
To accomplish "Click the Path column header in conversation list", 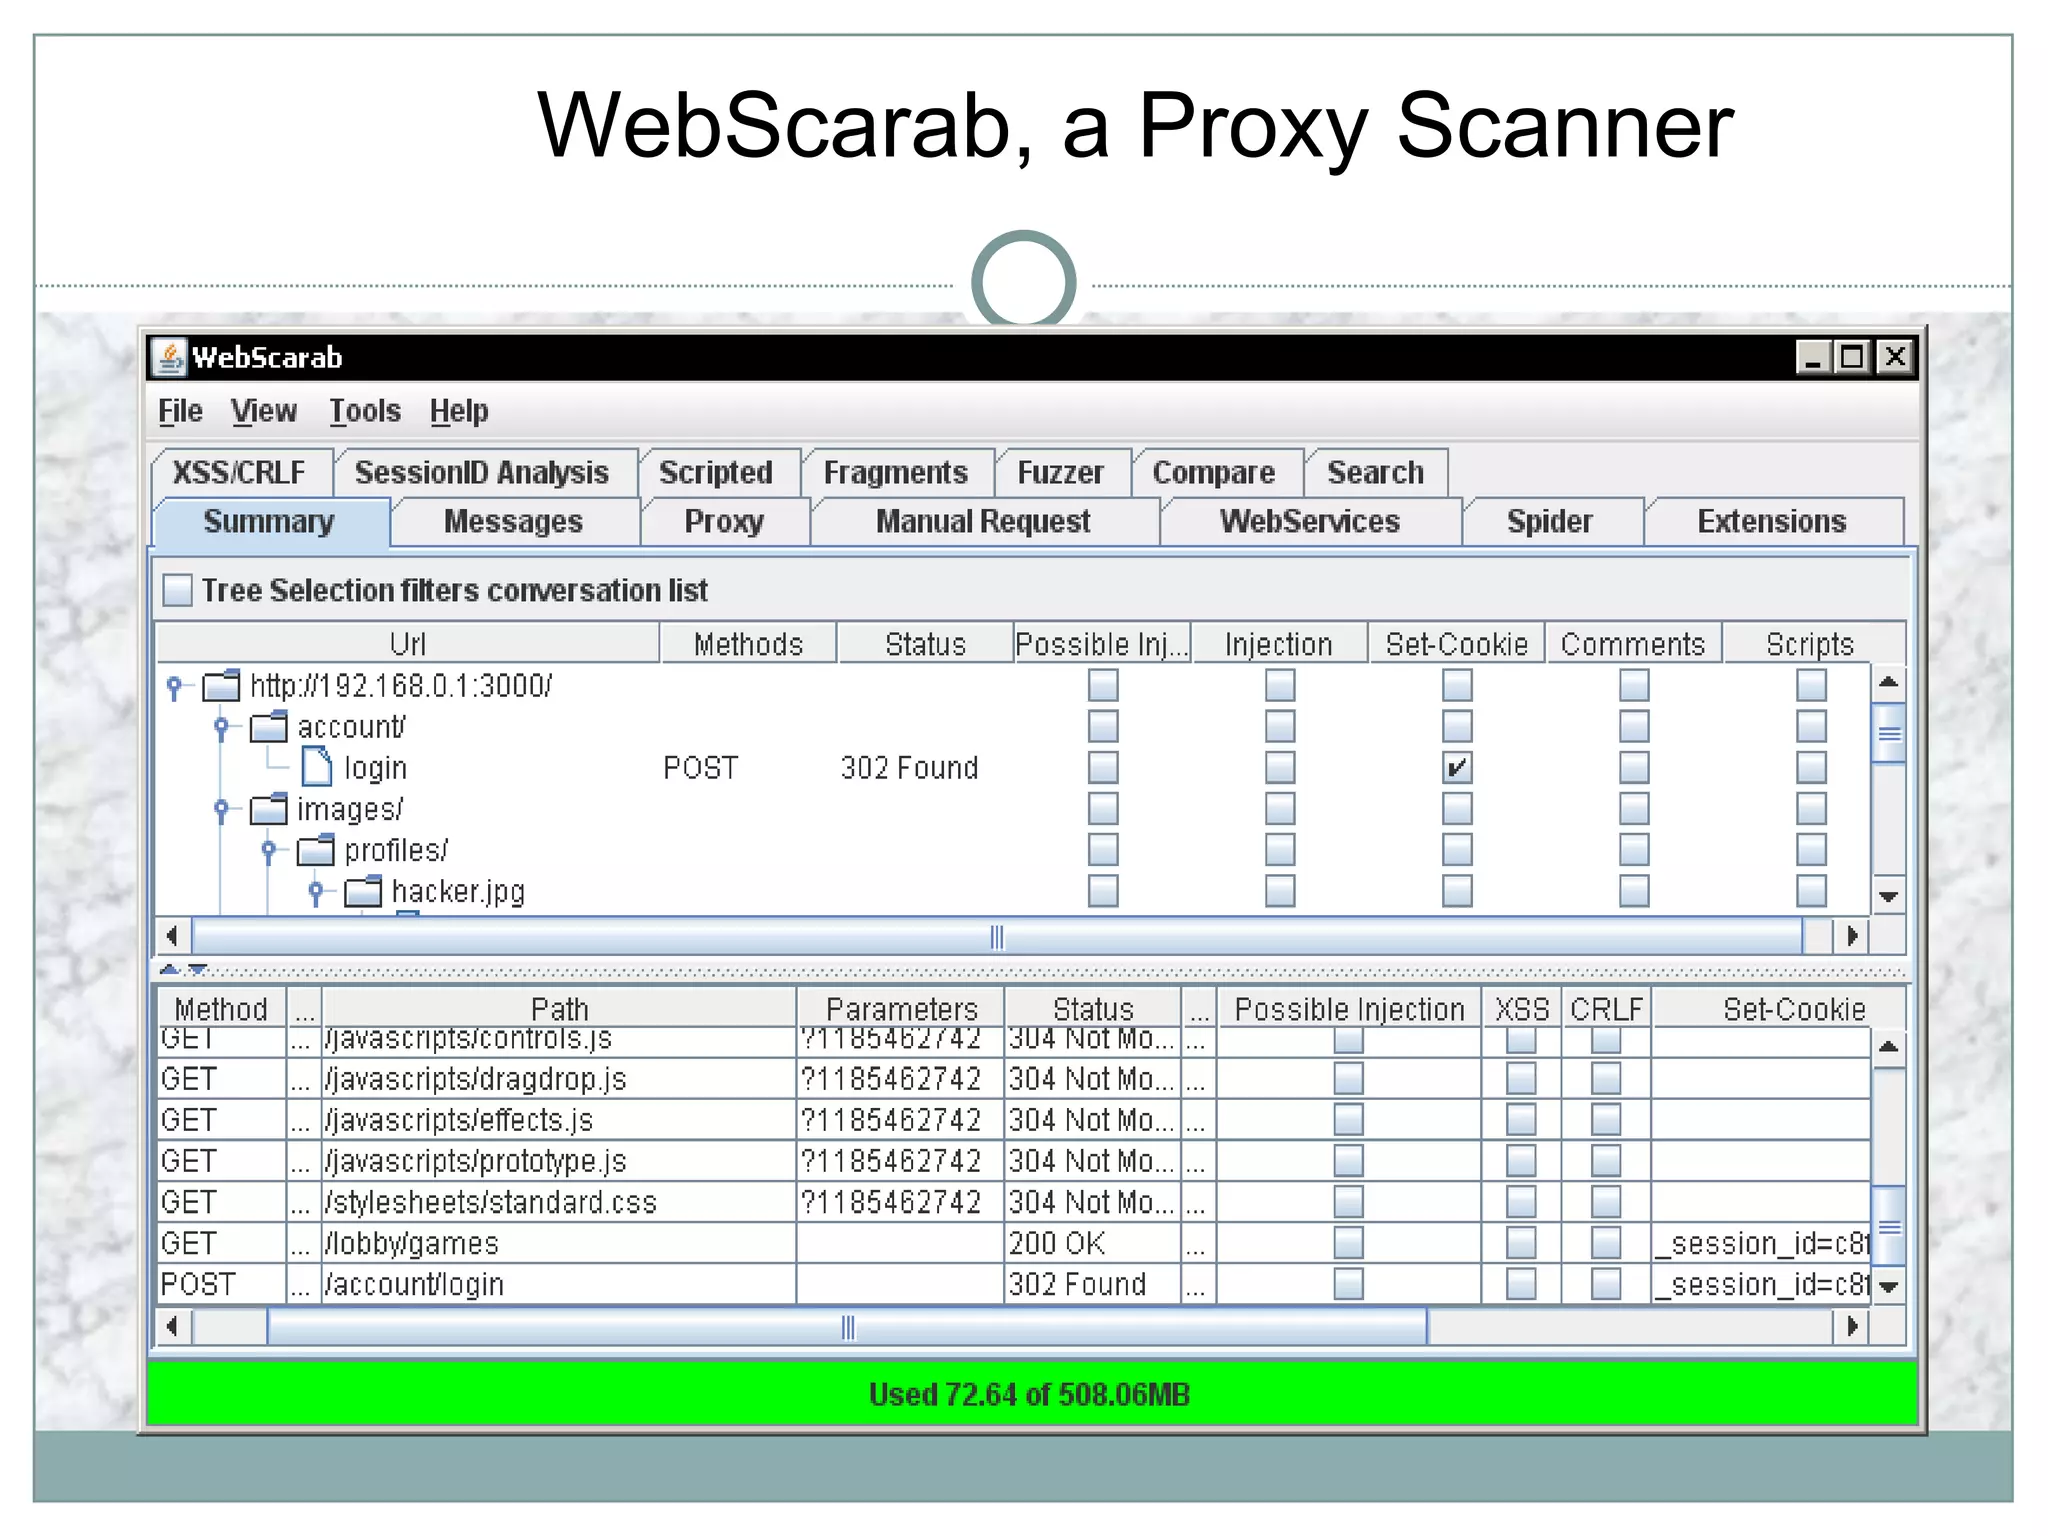I will pos(559,1009).
